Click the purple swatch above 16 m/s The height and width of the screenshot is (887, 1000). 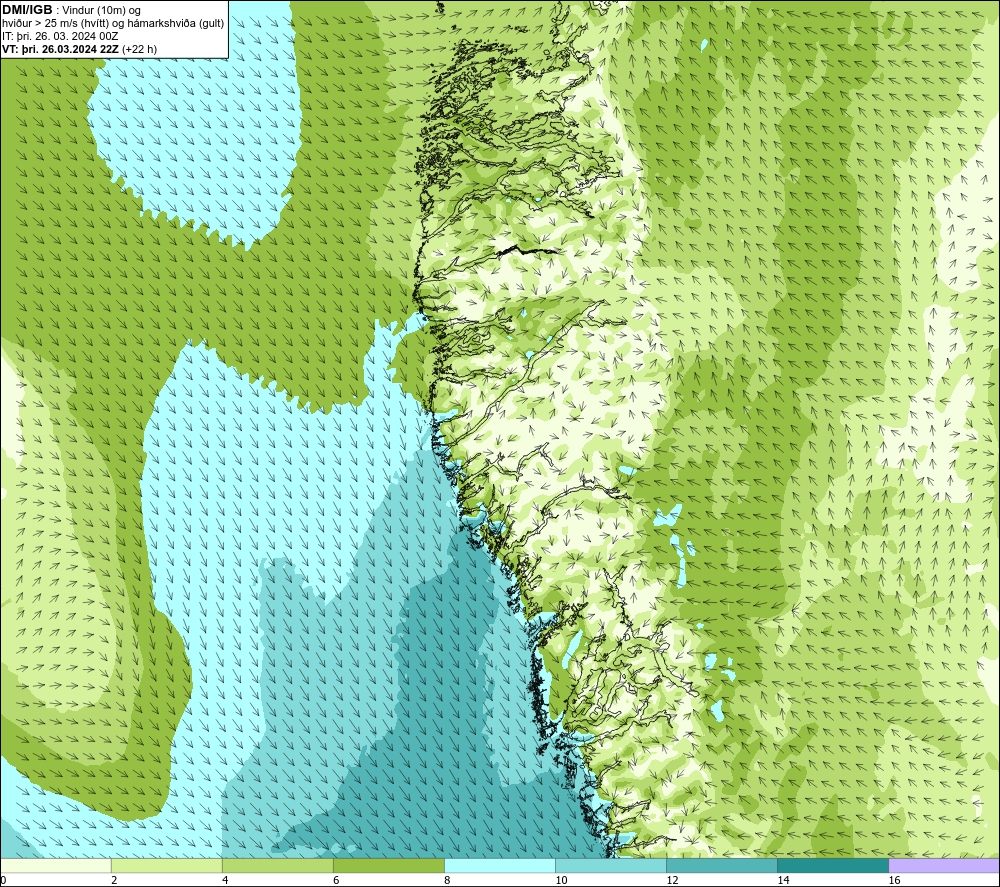pyautogui.click(x=944, y=865)
